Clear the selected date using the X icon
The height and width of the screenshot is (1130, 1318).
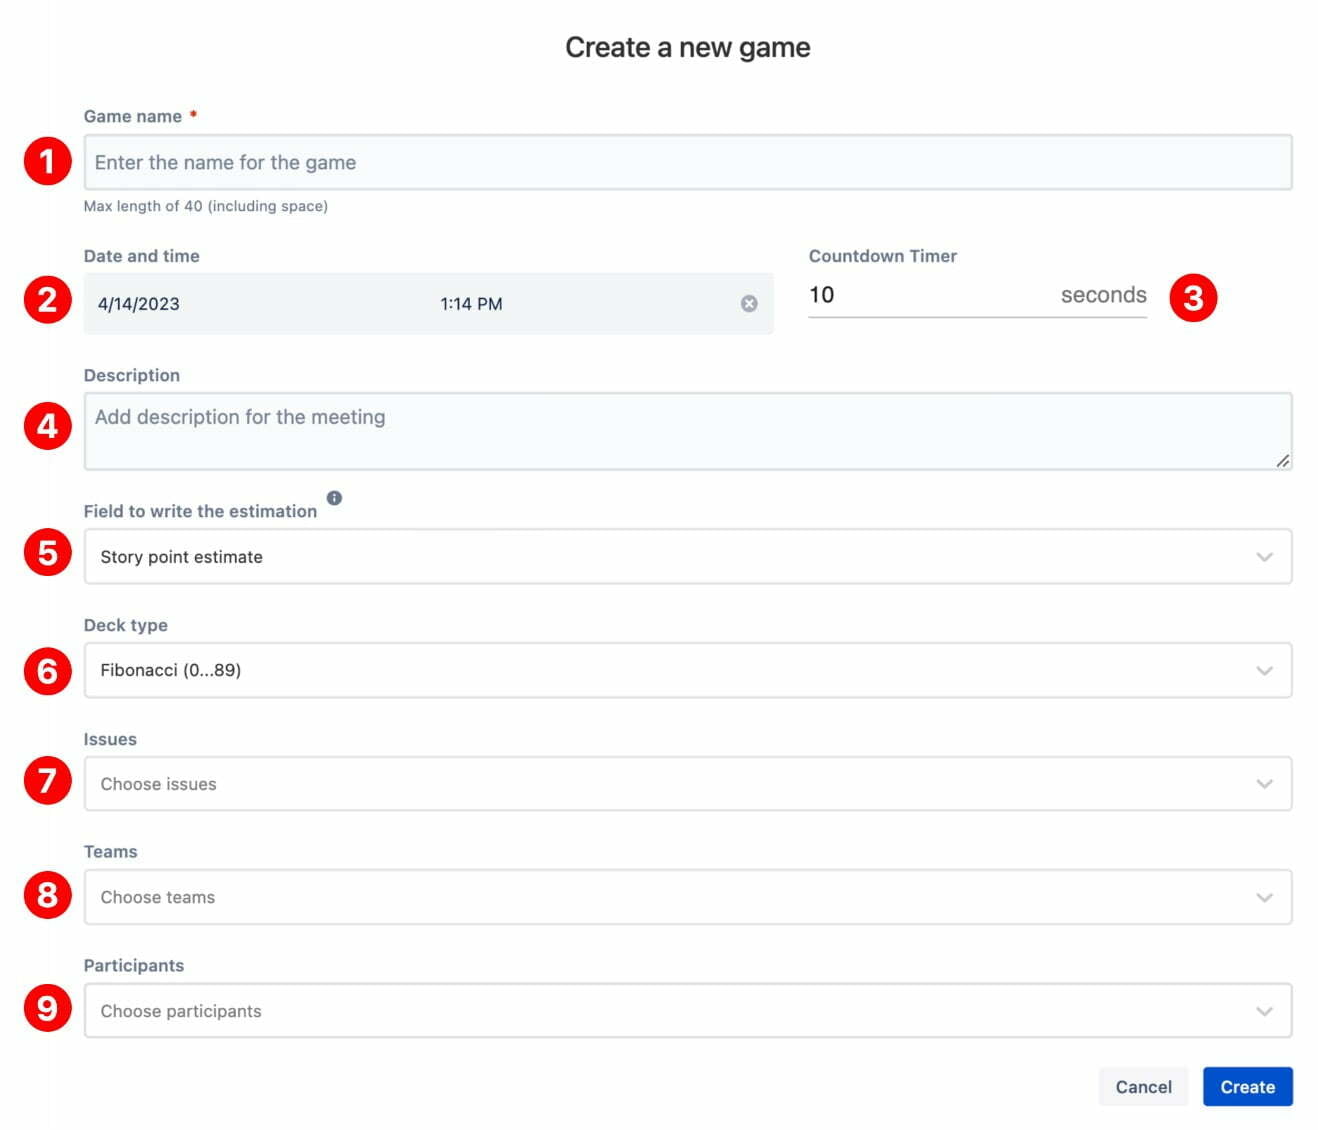(750, 303)
